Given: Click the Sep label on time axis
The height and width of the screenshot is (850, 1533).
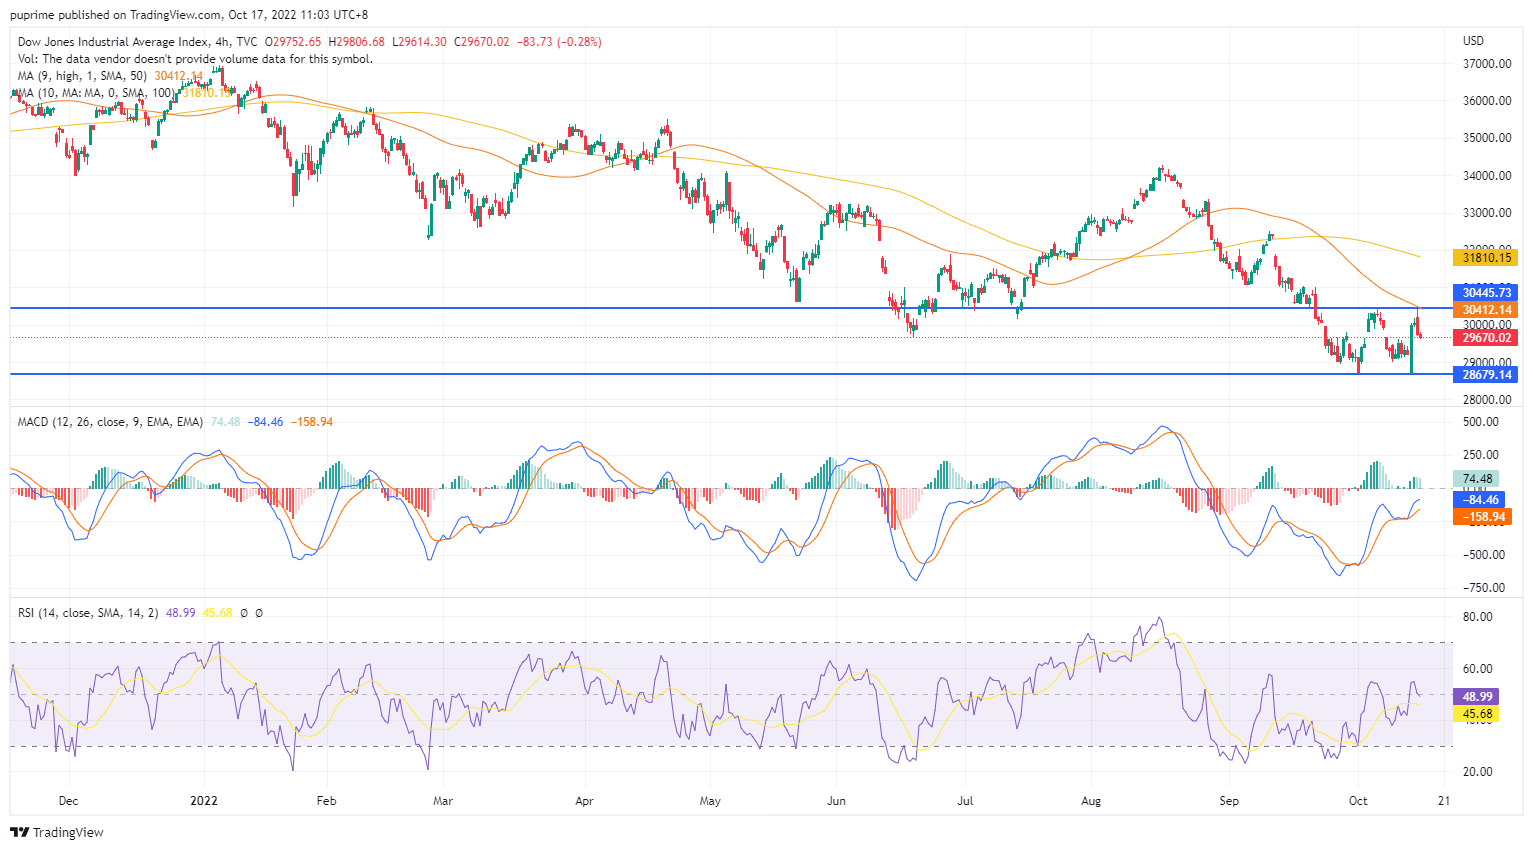Looking at the screenshot, I should [1229, 801].
